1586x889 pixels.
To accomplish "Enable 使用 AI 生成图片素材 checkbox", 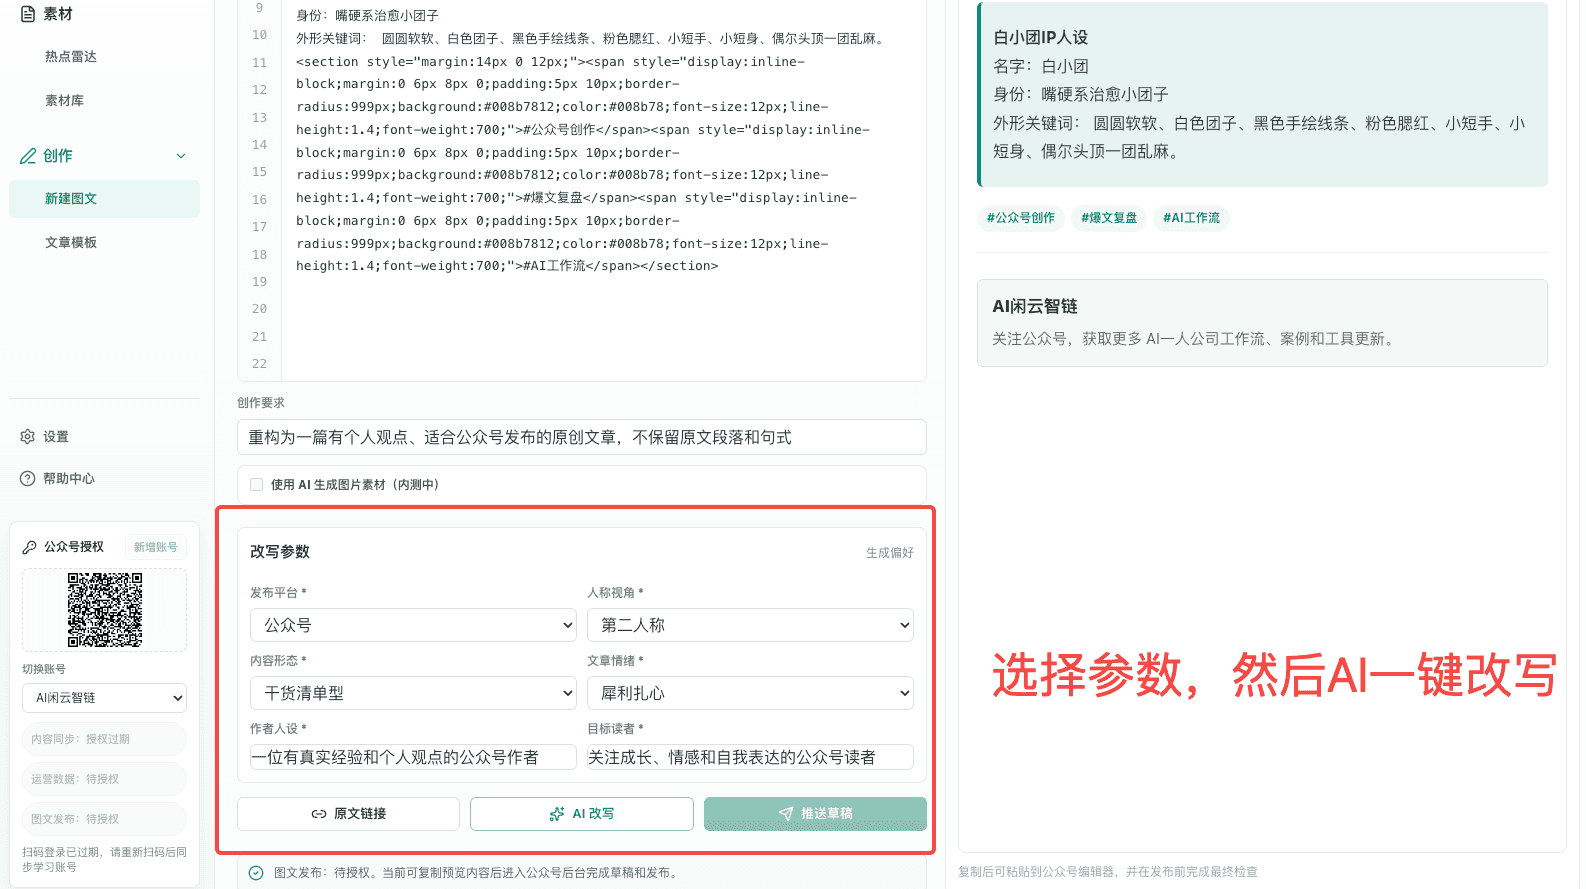I will coord(257,485).
